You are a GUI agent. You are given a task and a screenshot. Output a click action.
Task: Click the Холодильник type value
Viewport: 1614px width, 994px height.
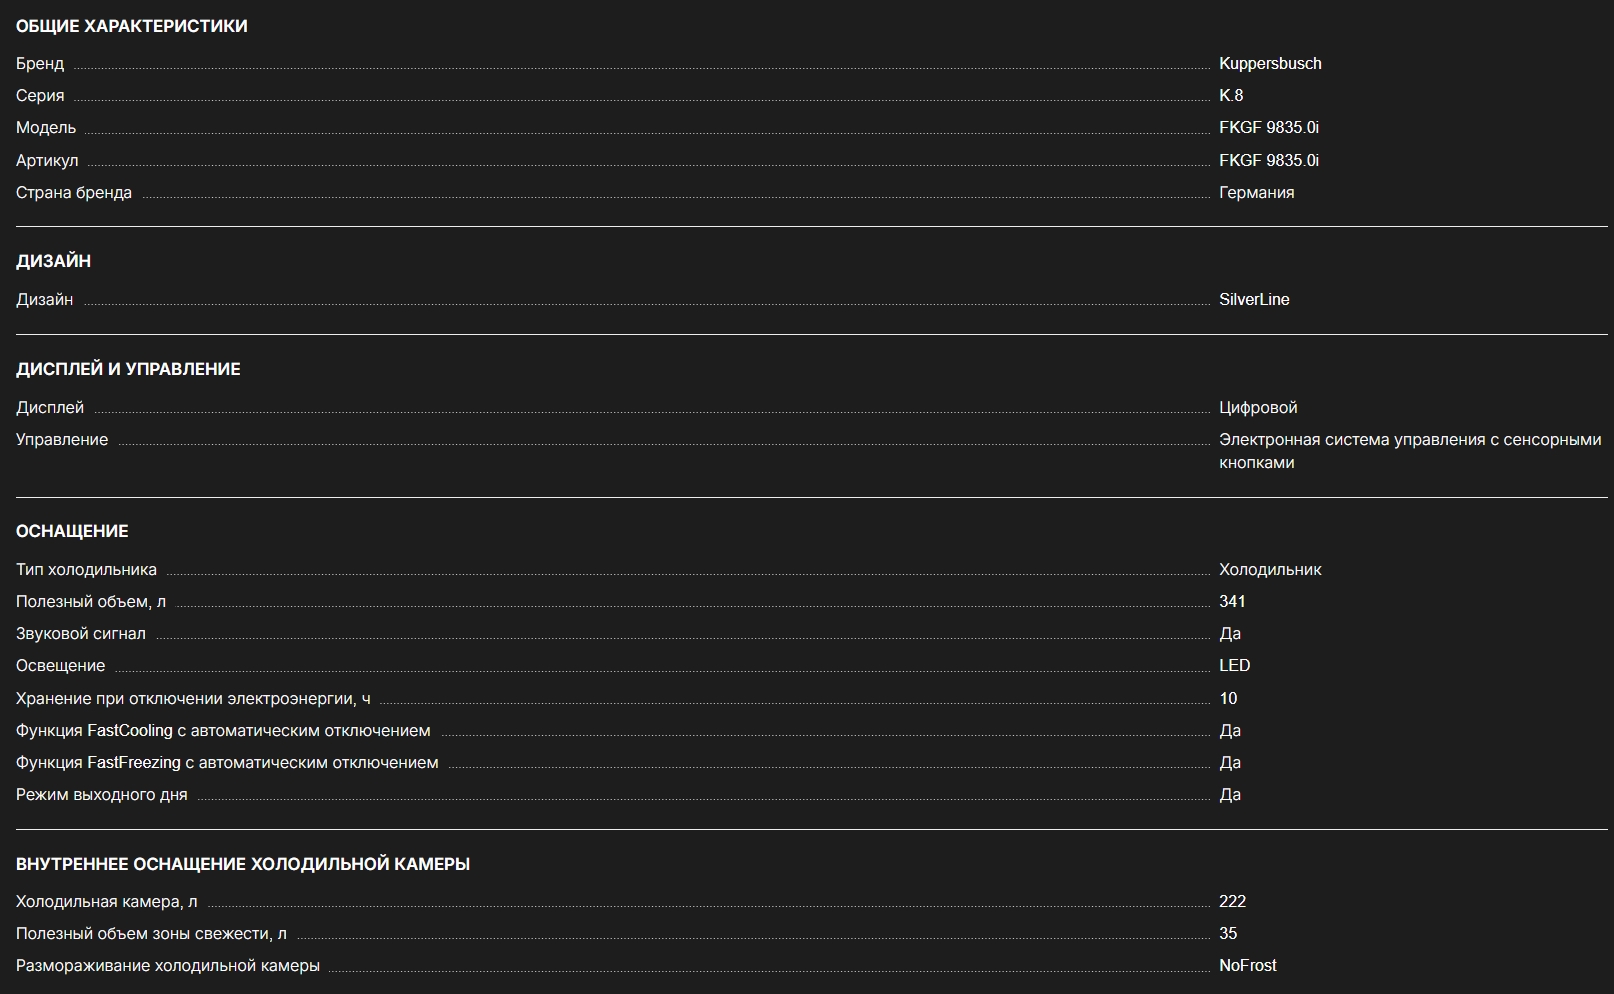point(1269,570)
